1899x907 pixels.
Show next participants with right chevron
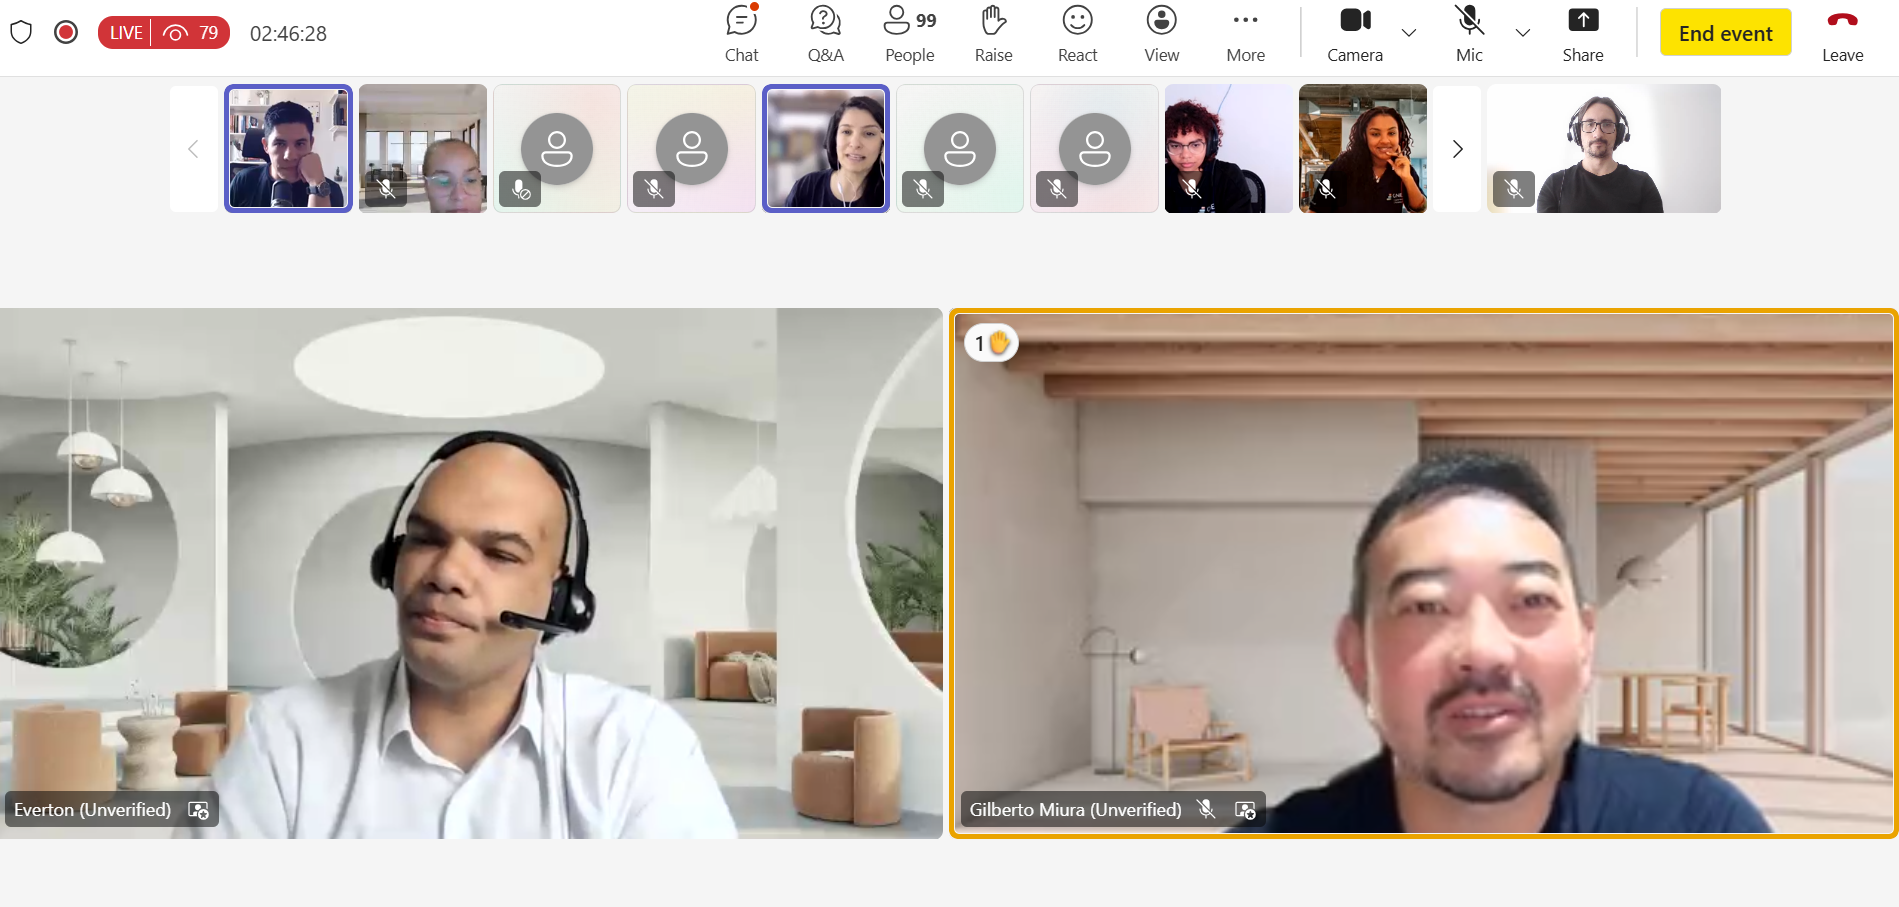[x=1457, y=149]
